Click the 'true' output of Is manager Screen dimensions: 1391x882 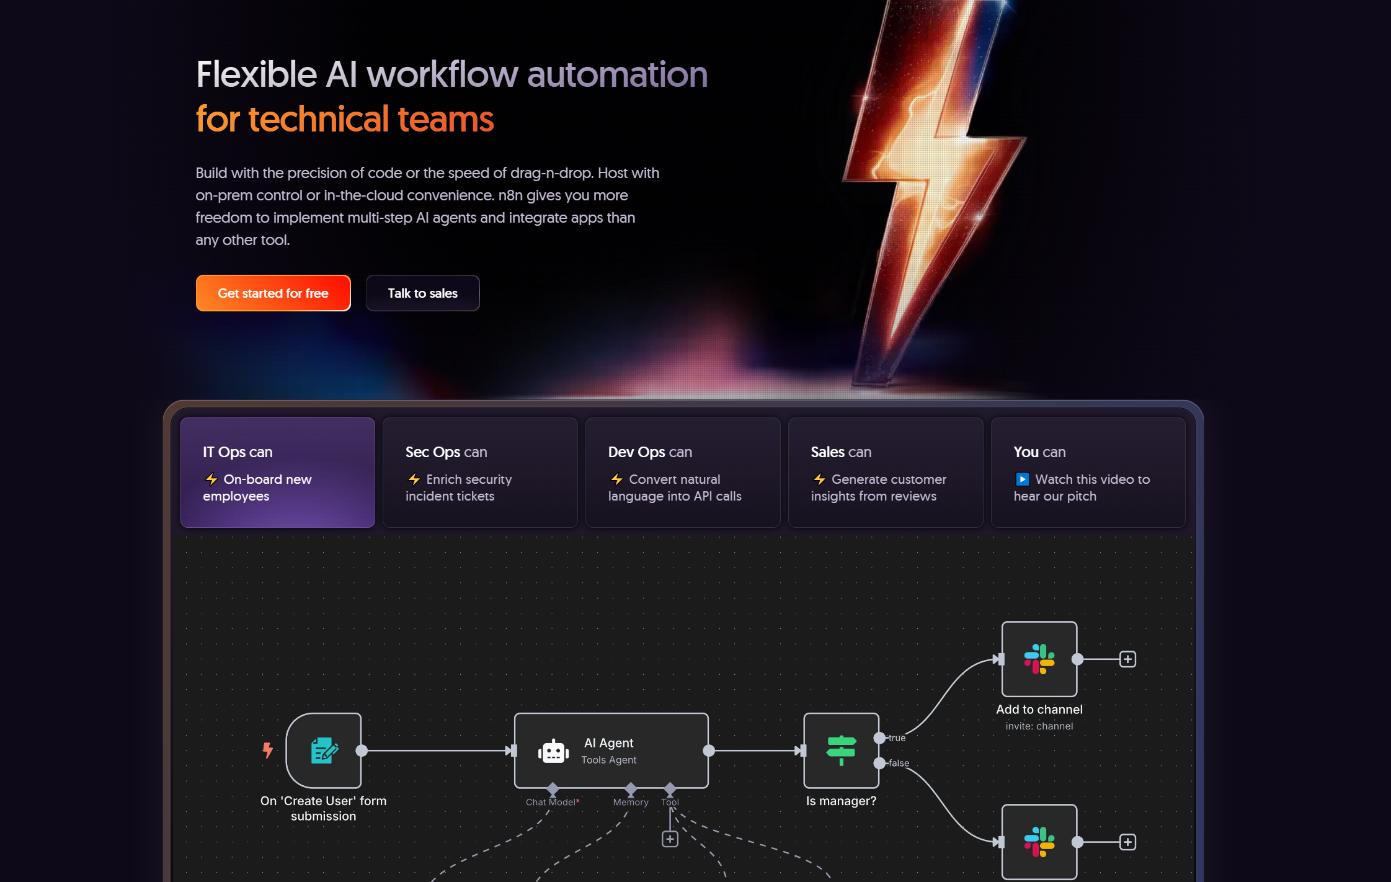(880, 738)
